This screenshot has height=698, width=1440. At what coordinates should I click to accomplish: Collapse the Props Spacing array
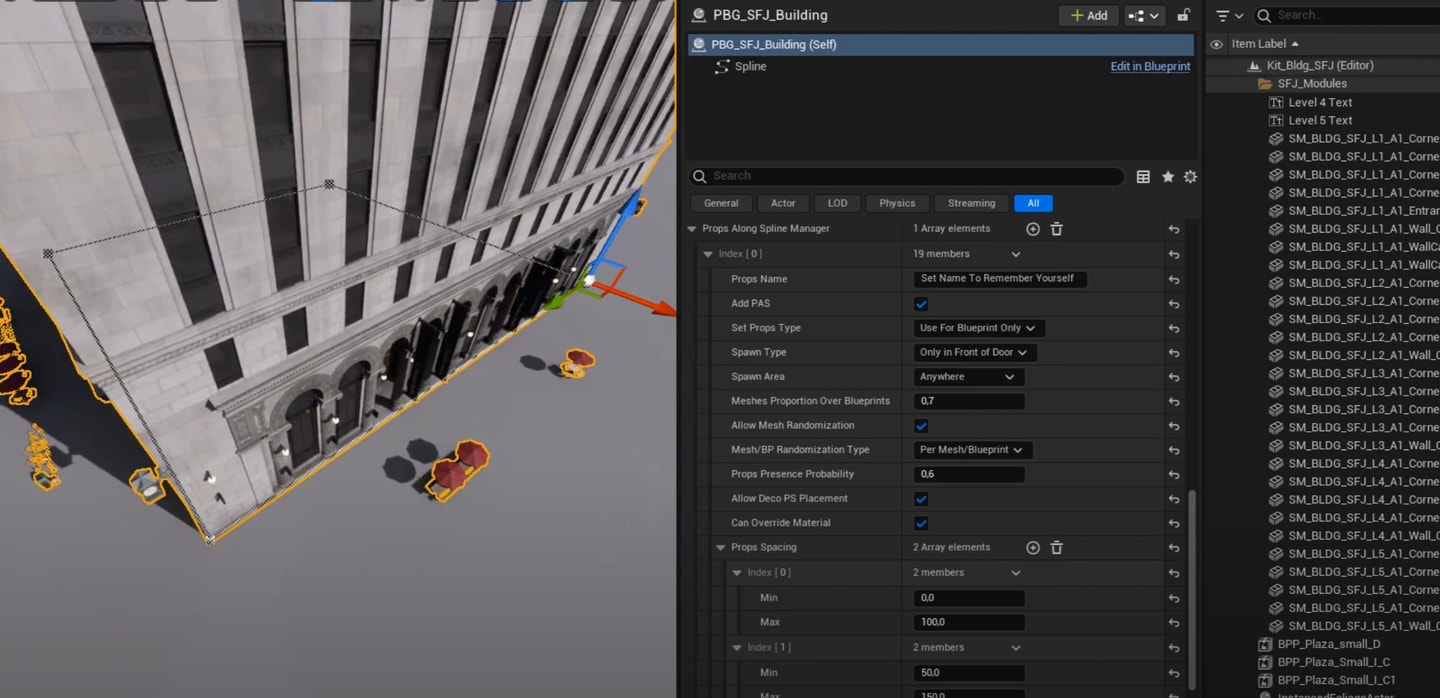click(x=721, y=548)
